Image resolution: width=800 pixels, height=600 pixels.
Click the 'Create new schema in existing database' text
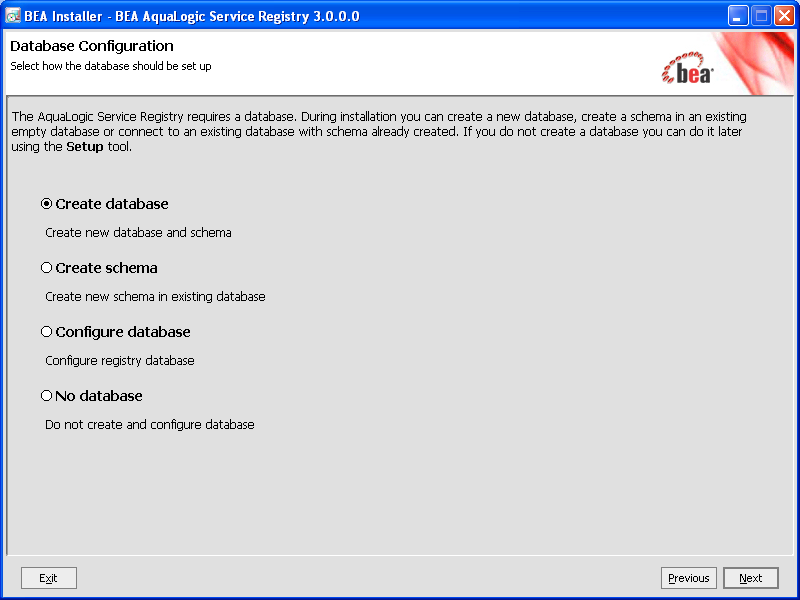coord(155,297)
